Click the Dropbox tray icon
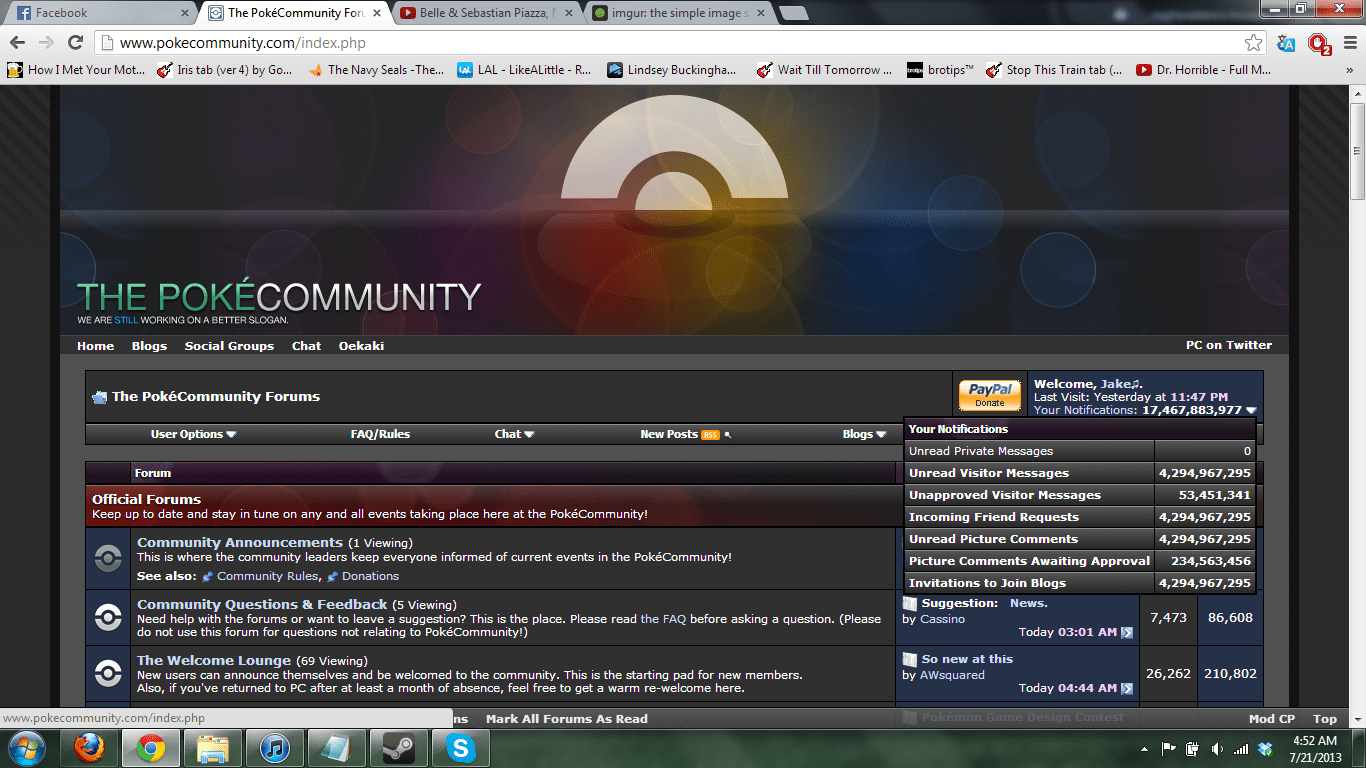This screenshot has height=768, width=1366. pyautogui.click(x=1265, y=748)
